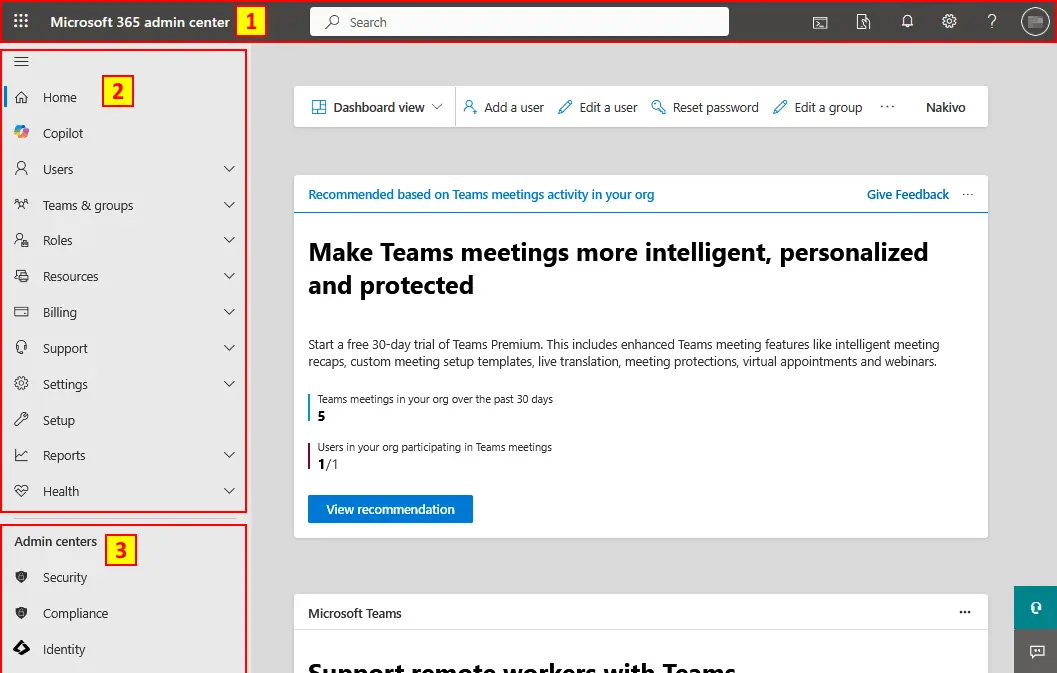The height and width of the screenshot is (673, 1057).
Task: Click the Reports chart icon
Action: [x=22, y=455]
